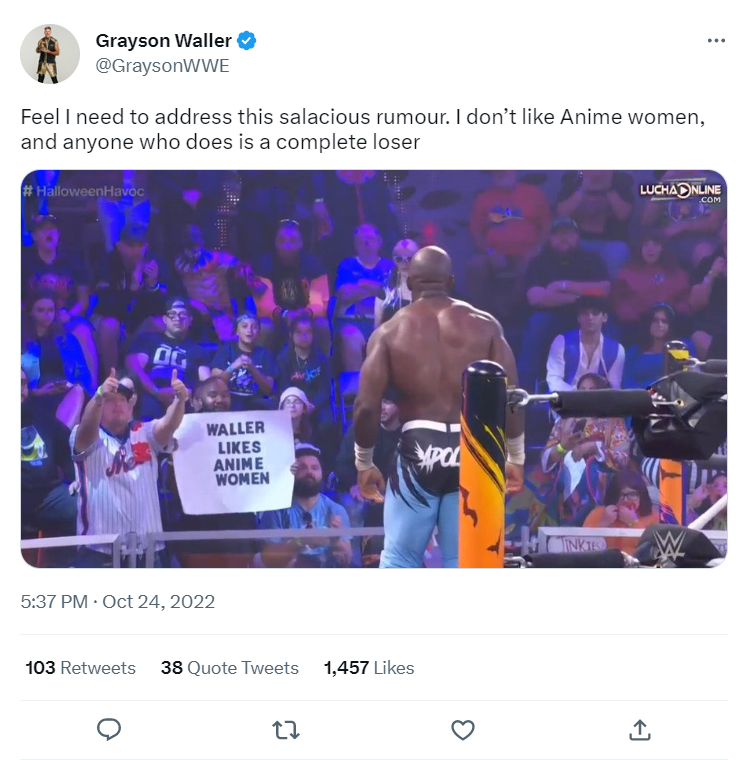Open the three-dot more options menu

pyautogui.click(x=716, y=41)
